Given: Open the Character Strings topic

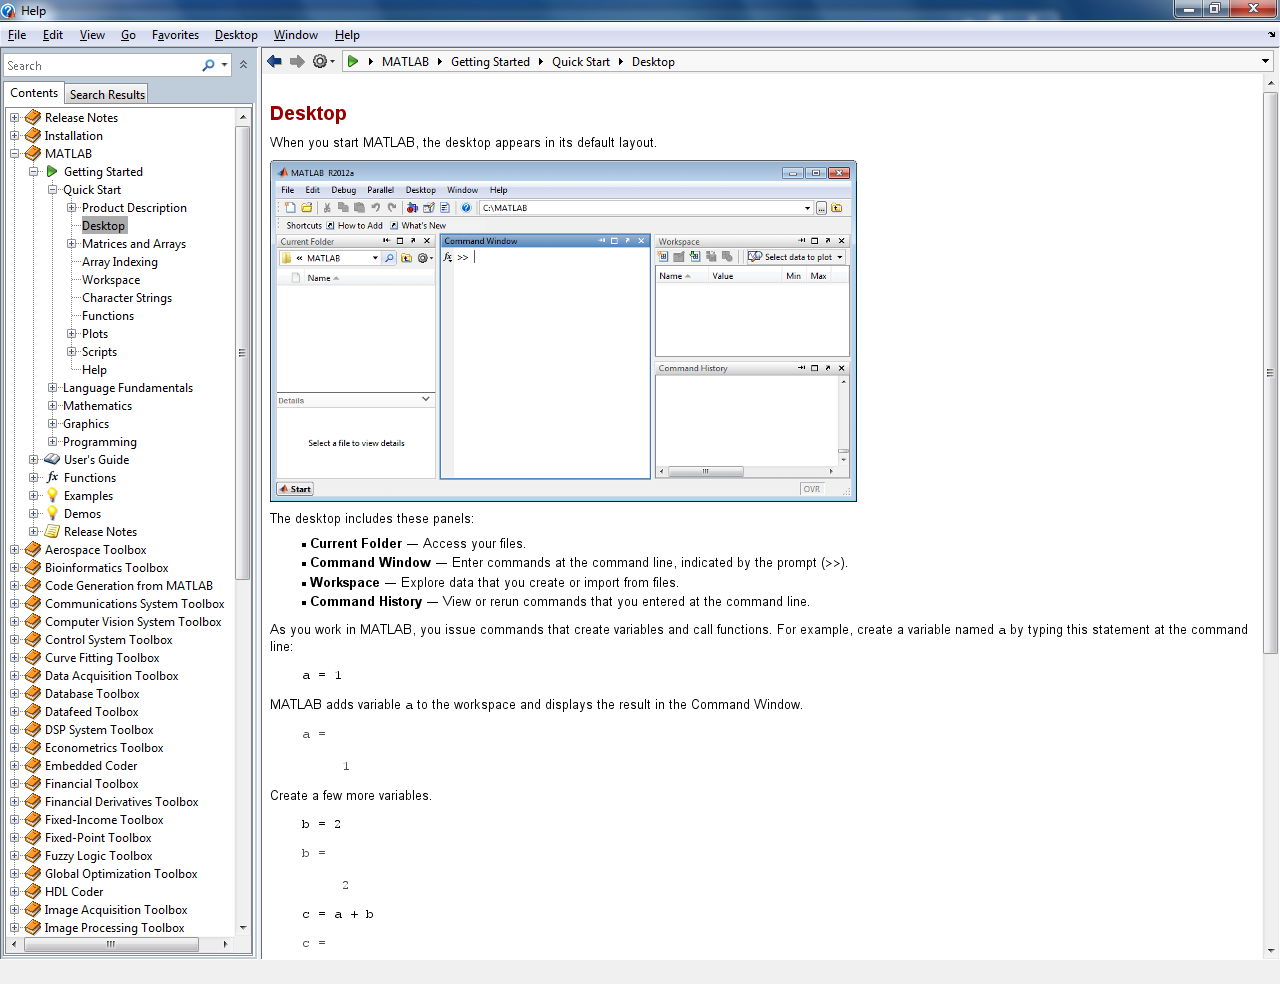Looking at the screenshot, I should [127, 298].
